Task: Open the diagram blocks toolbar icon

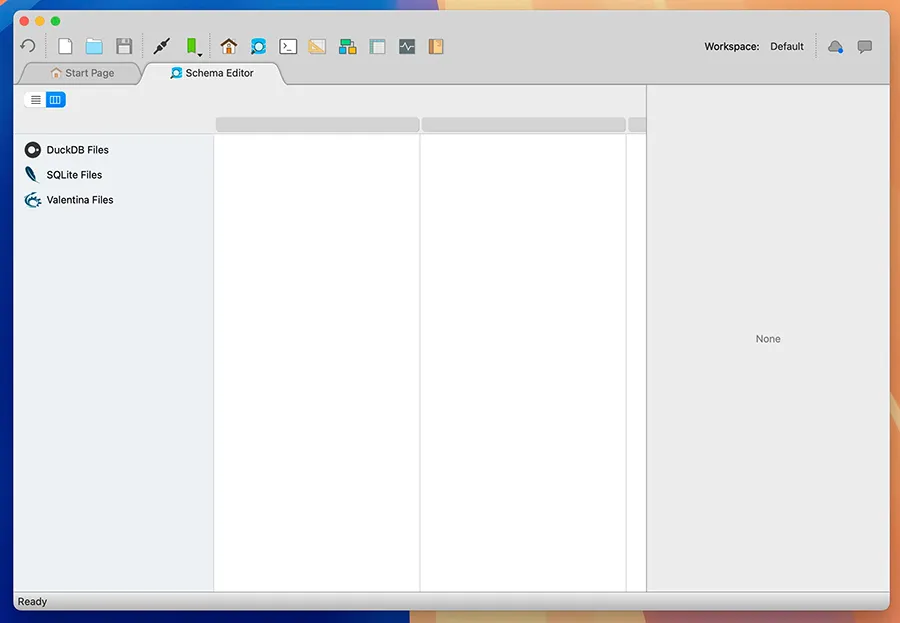Action: [347, 46]
